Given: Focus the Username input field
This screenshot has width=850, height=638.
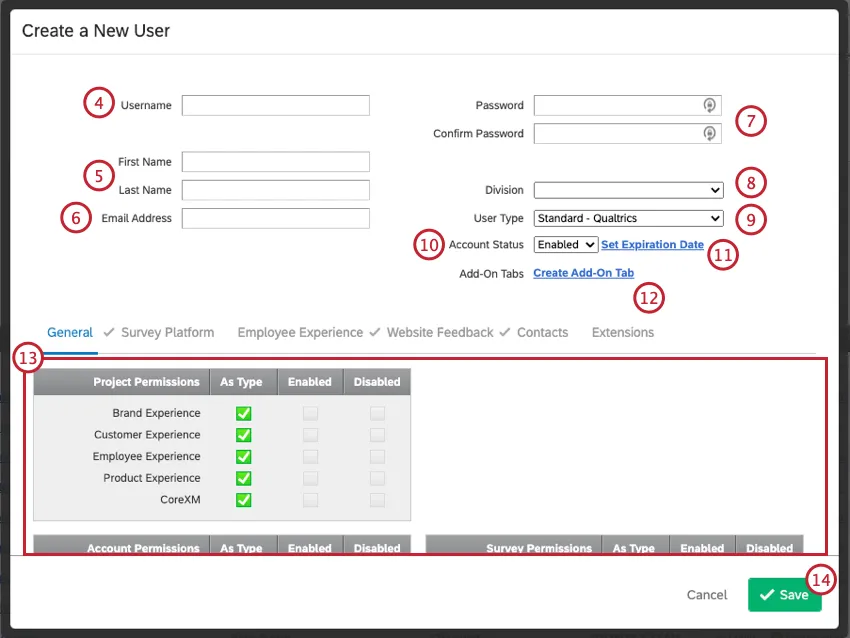Looking at the screenshot, I should (275, 105).
